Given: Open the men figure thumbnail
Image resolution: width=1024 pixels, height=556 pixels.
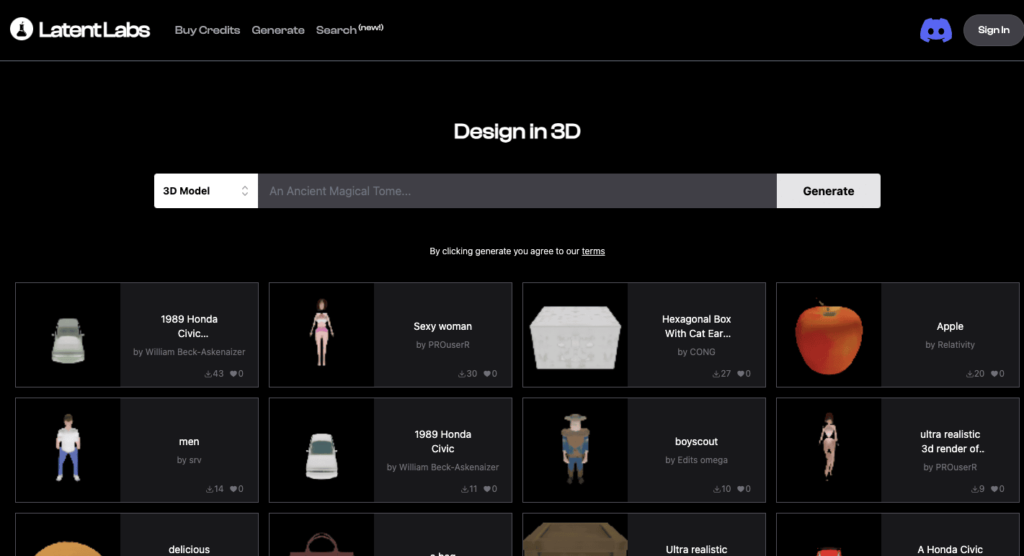Looking at the screenshot, I should (68, 448).
